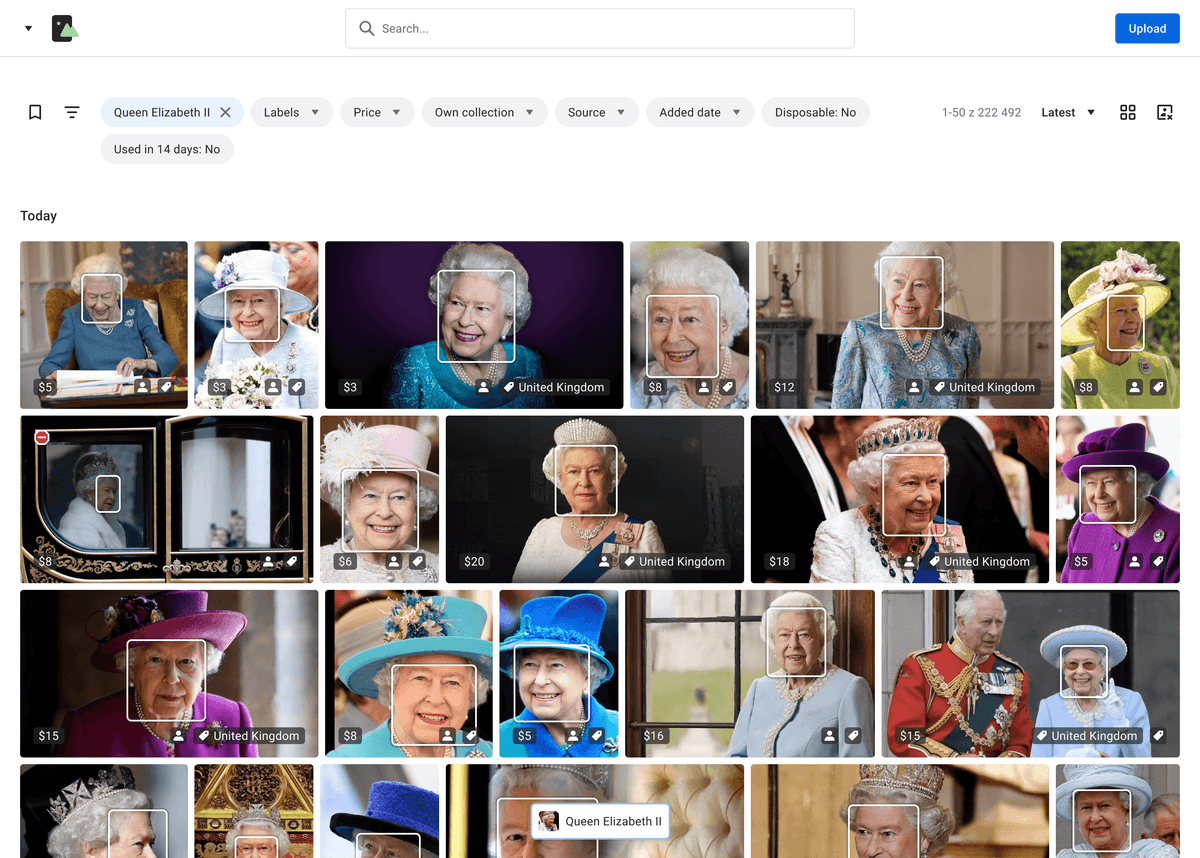
Task: Click the red restricted icon on carriage photo
Action: point(42,438)
